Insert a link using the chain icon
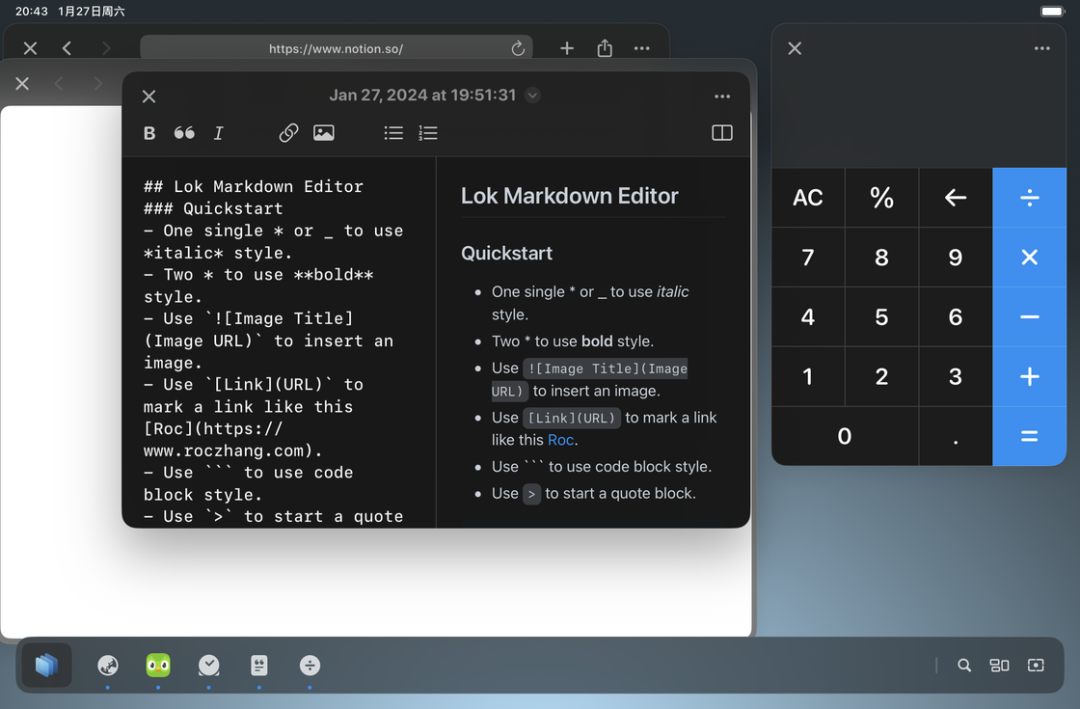This screenshot has width=1080, height=709. point(289,132)
